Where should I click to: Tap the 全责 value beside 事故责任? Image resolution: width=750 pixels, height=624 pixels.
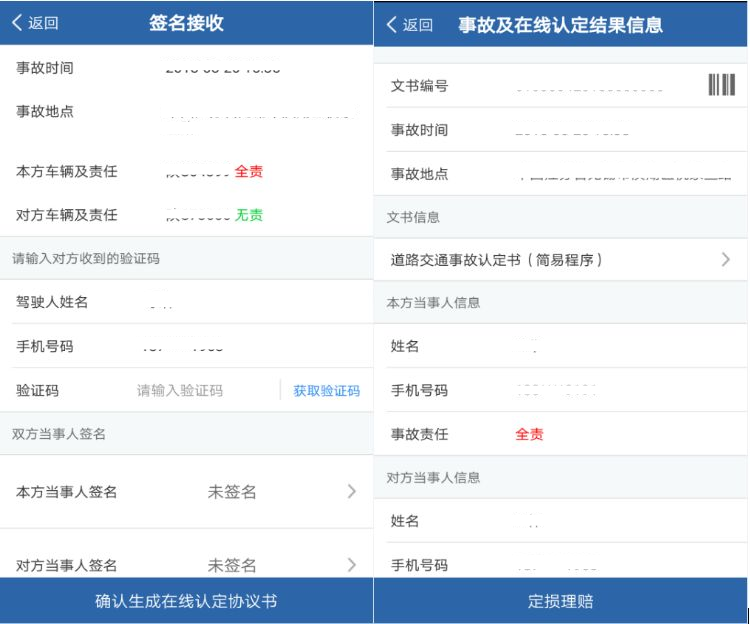(529, 435)
